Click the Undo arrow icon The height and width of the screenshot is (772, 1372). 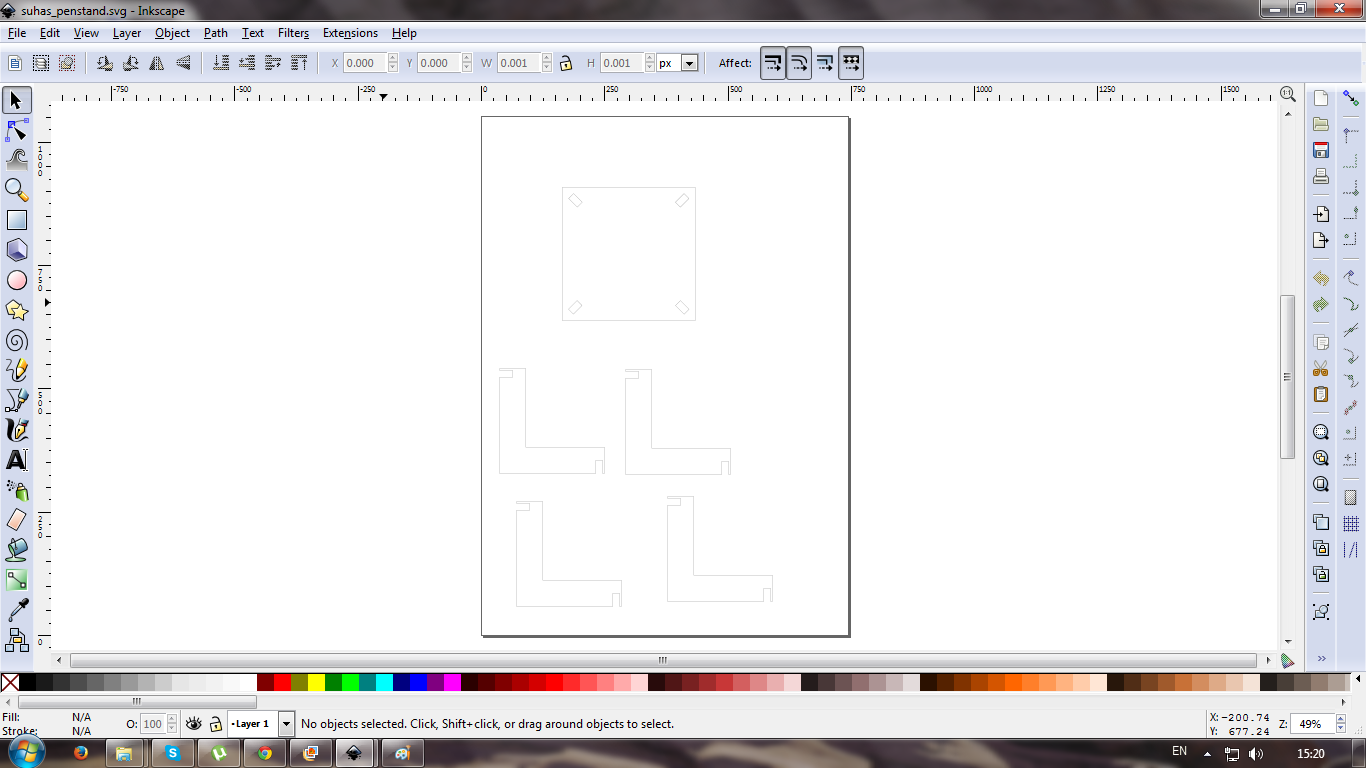pyautogui.click(x=1321, y=278)
